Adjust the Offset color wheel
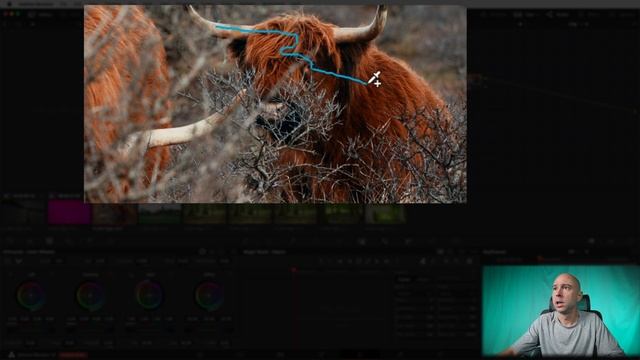640x360 pixels. pyautogui.click(x=209, y=295)
